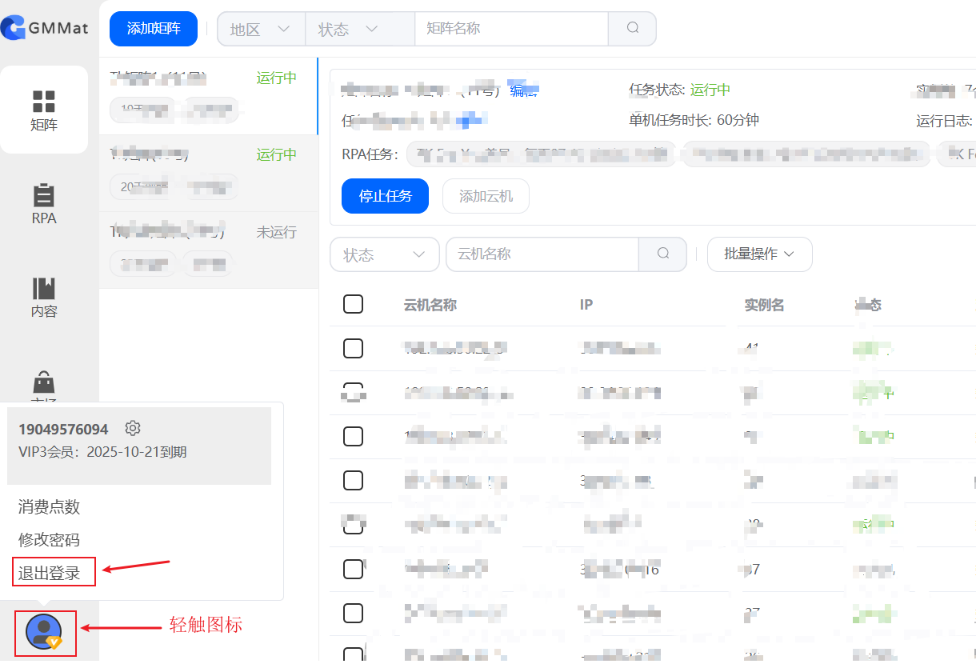Open the 状态 filter above cloud table
The height and width of the screenshot is (661, 976).
click(x=385, y=255)
